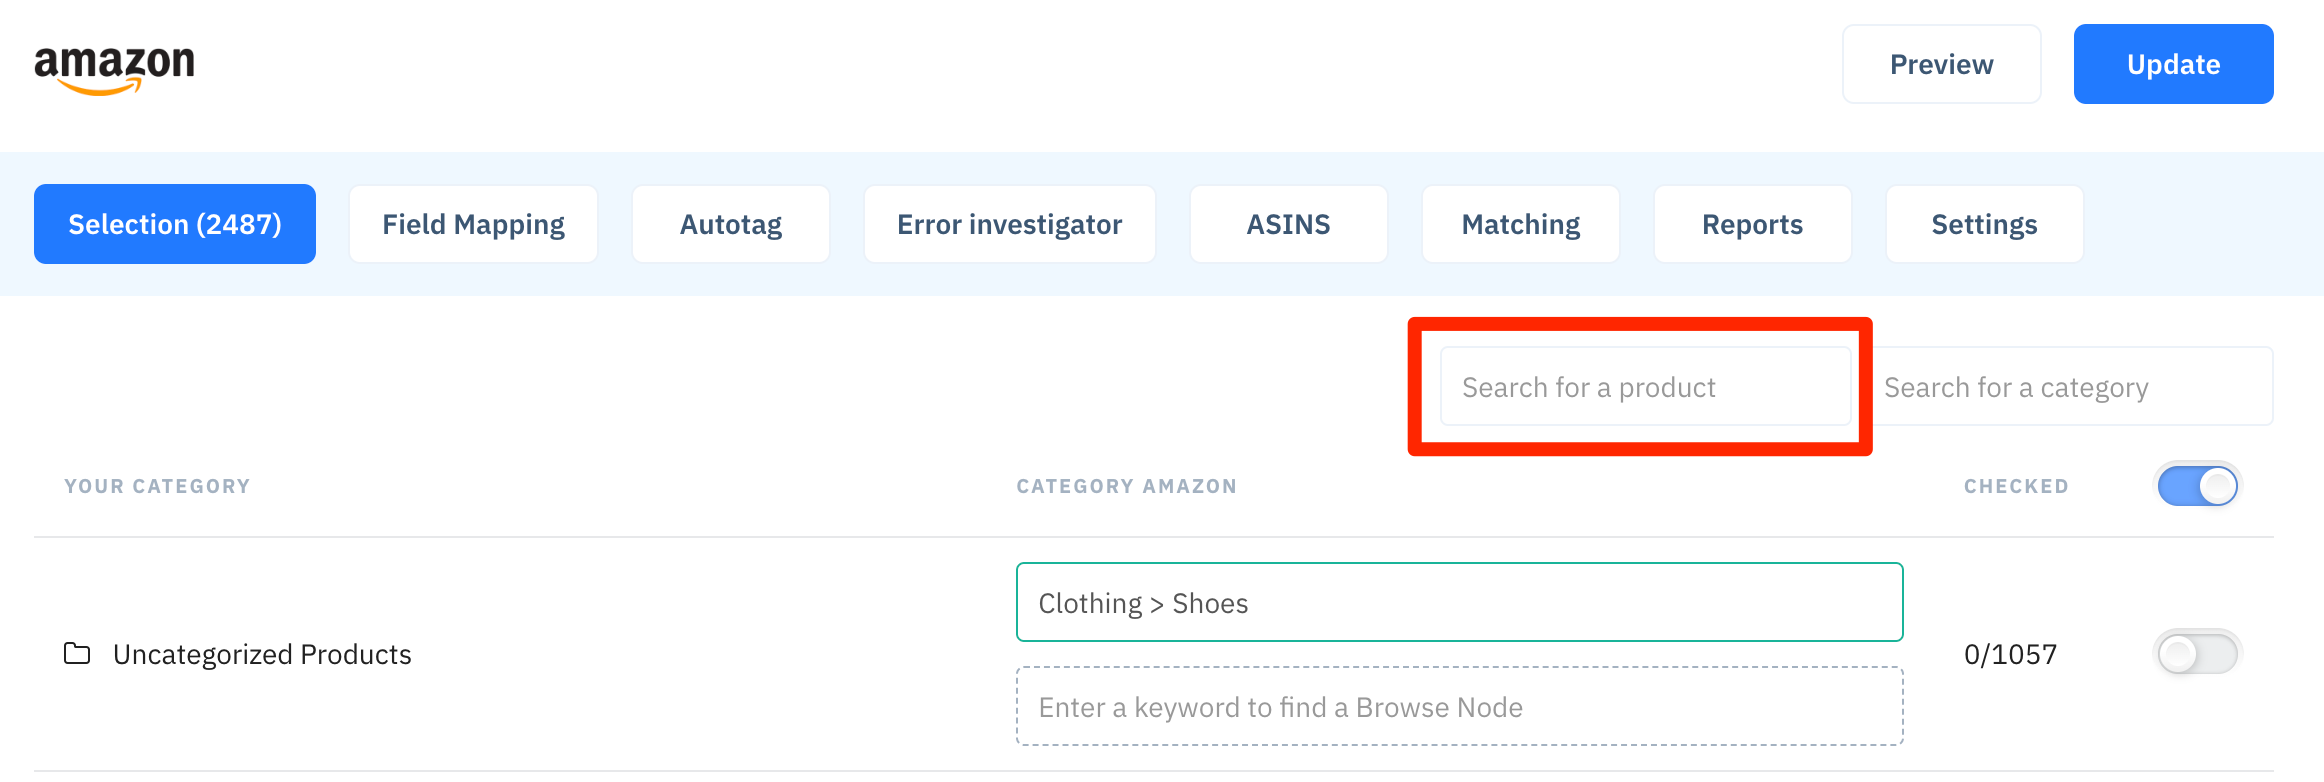Click the Browse Node keyword field
Screen dimensions: 2324x782
1459,706
